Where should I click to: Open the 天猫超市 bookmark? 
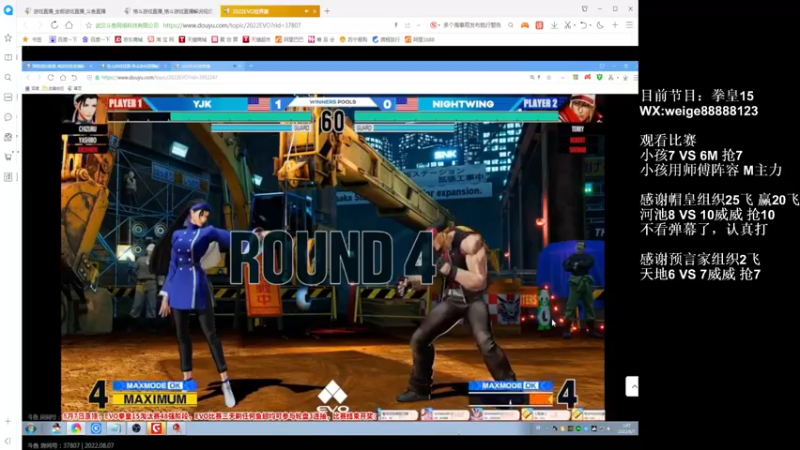[x=257, y=39]
